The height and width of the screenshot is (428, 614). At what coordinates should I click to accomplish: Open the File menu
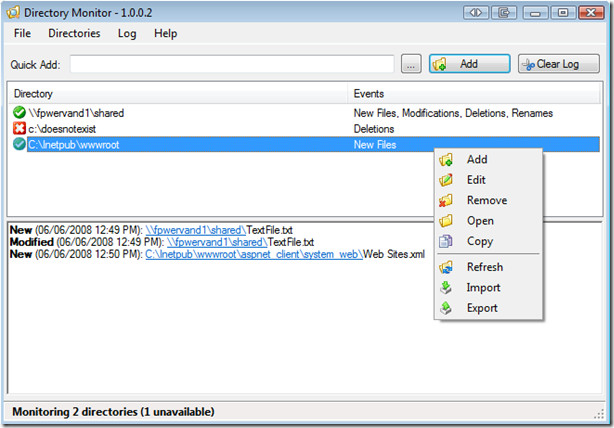pos(22,33)
